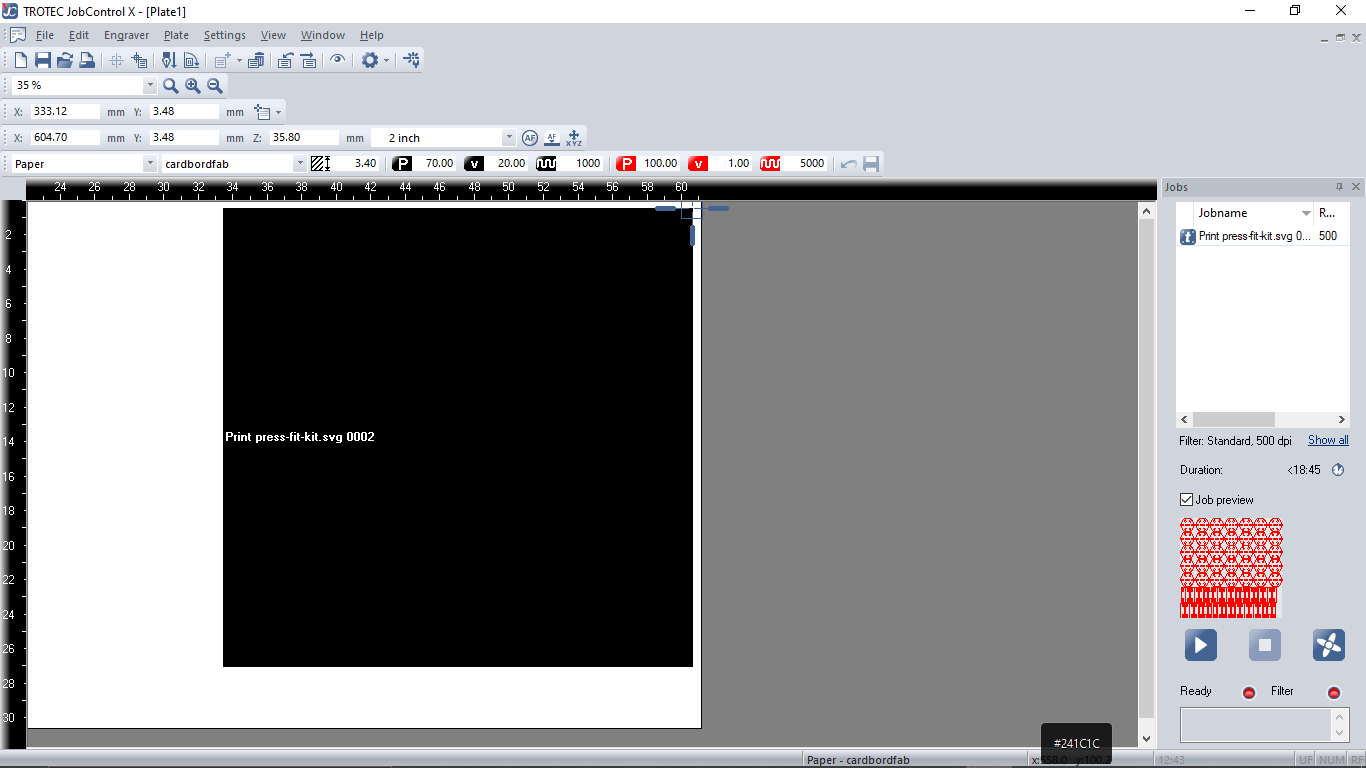This screenshot has width=1366, height=768.
Task: Open the Help menu
Action: [x=371, y=35]
